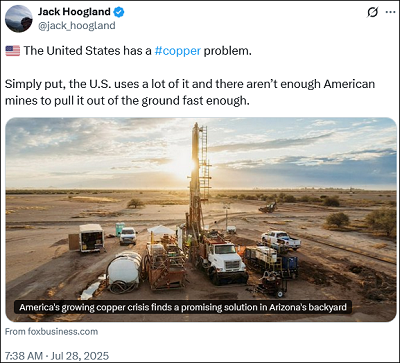Click the US flag emoji
400x363 pixels.
13,51
